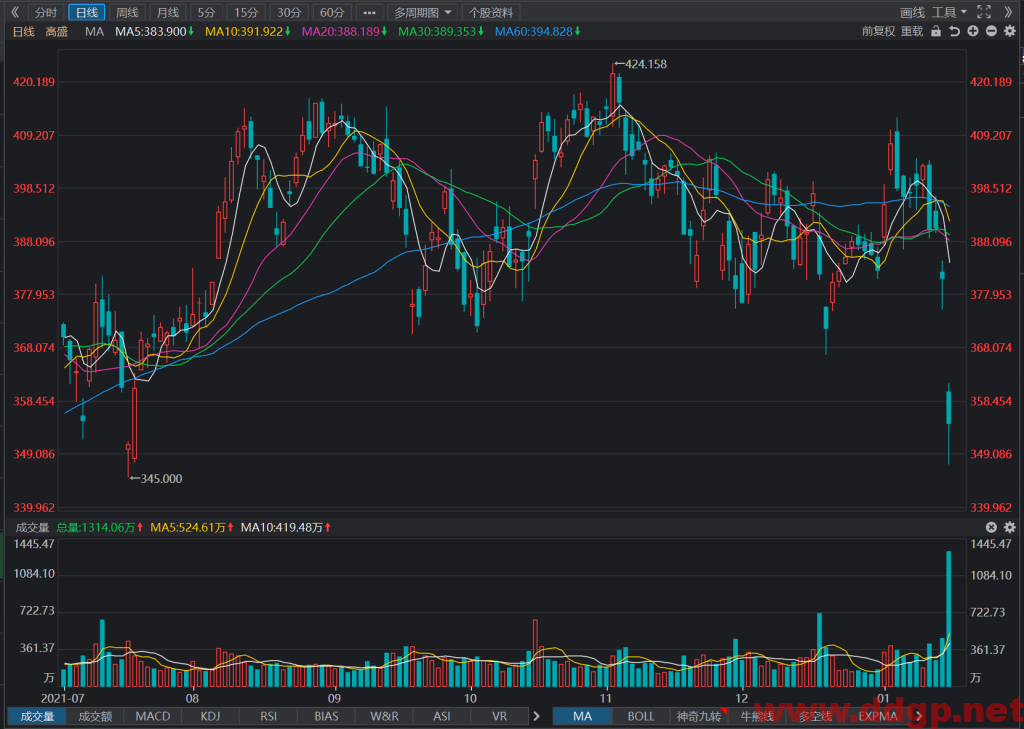Screen dimensions: 1024x729
Task: Select BOLL main chart overlay tab
Action: pyautogui.click(x=641, y=716)
